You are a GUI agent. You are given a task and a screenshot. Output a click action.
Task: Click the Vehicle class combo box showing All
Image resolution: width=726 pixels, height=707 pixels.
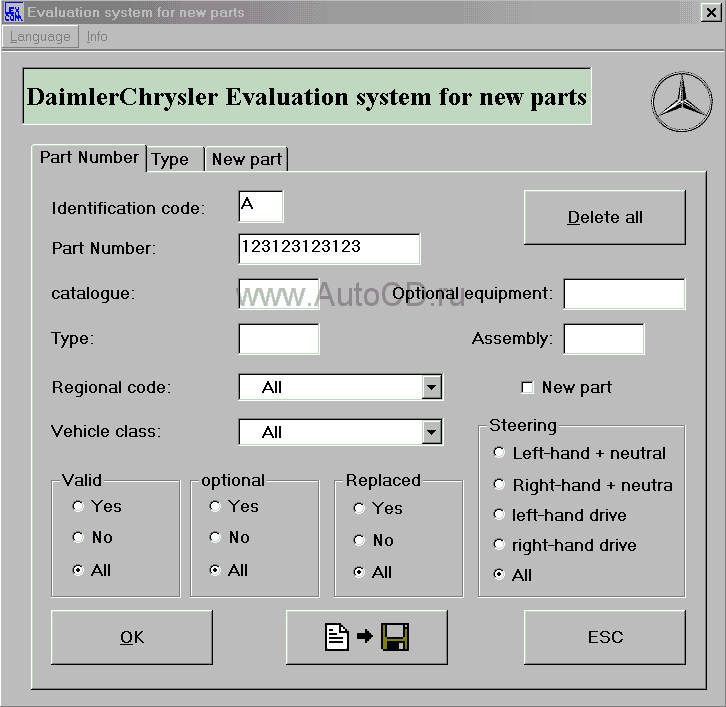341,432
